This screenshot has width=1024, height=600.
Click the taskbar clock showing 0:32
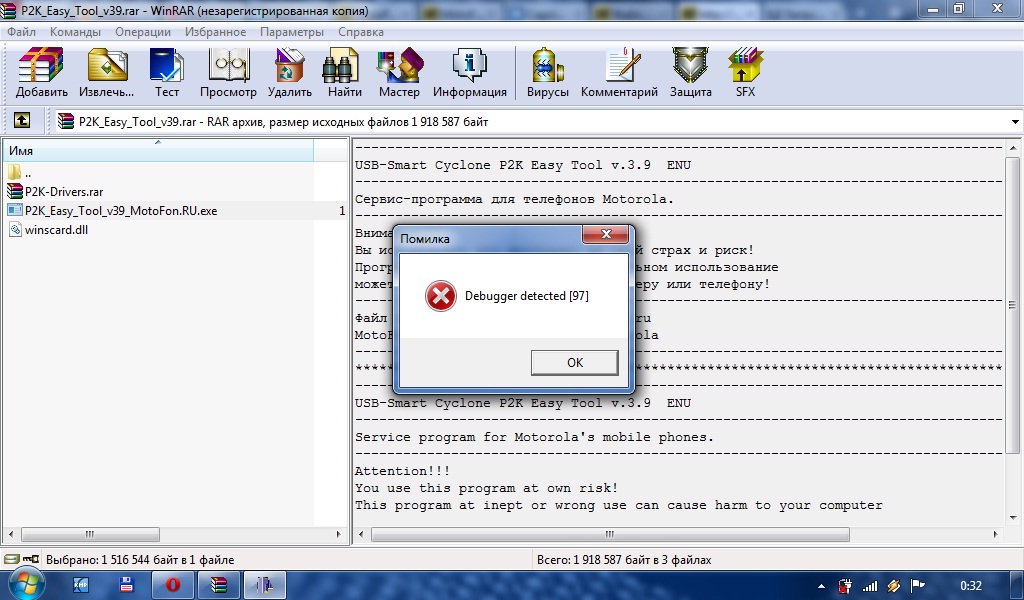(x=970, y=586)
